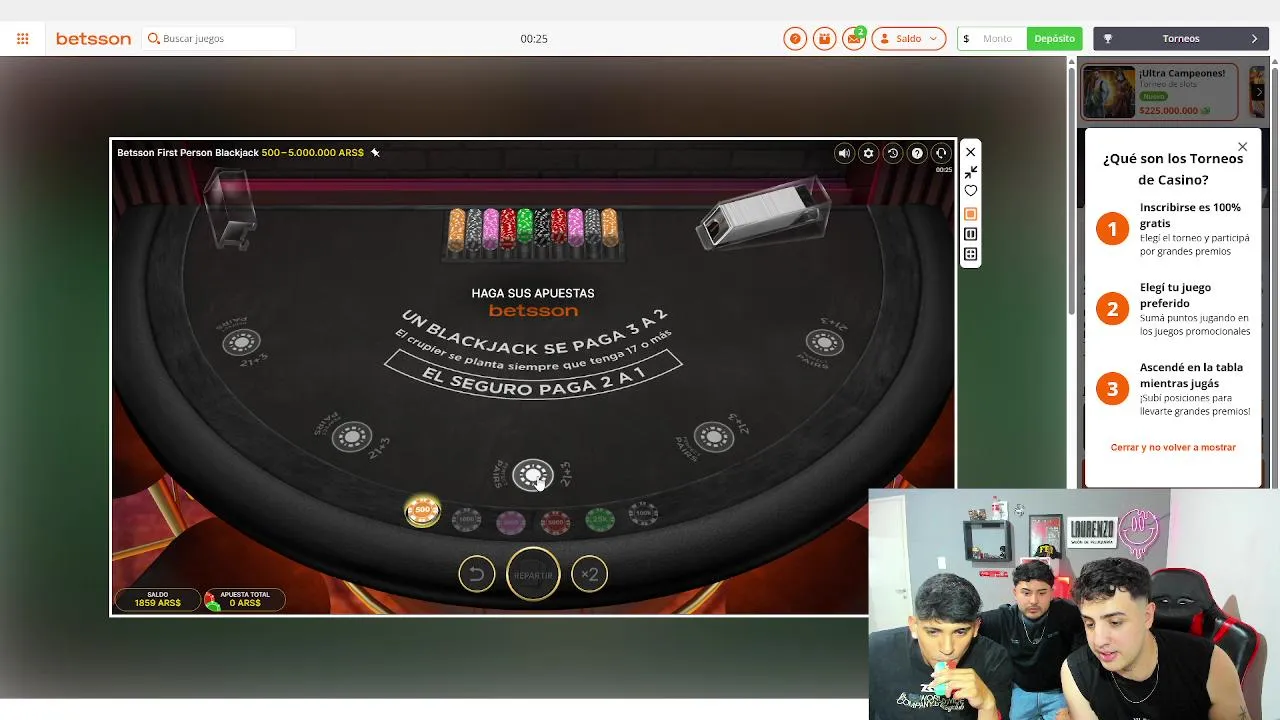The image size is (1280, 720).
Task: Open the messages envelope with badge 2
Action: click(854, 39)
